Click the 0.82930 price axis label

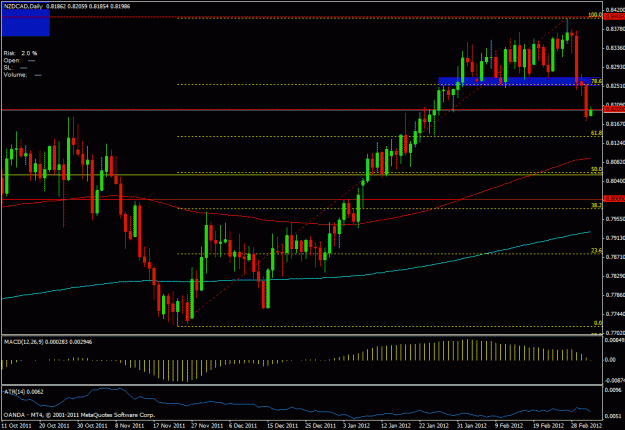(x=615, y=67)
